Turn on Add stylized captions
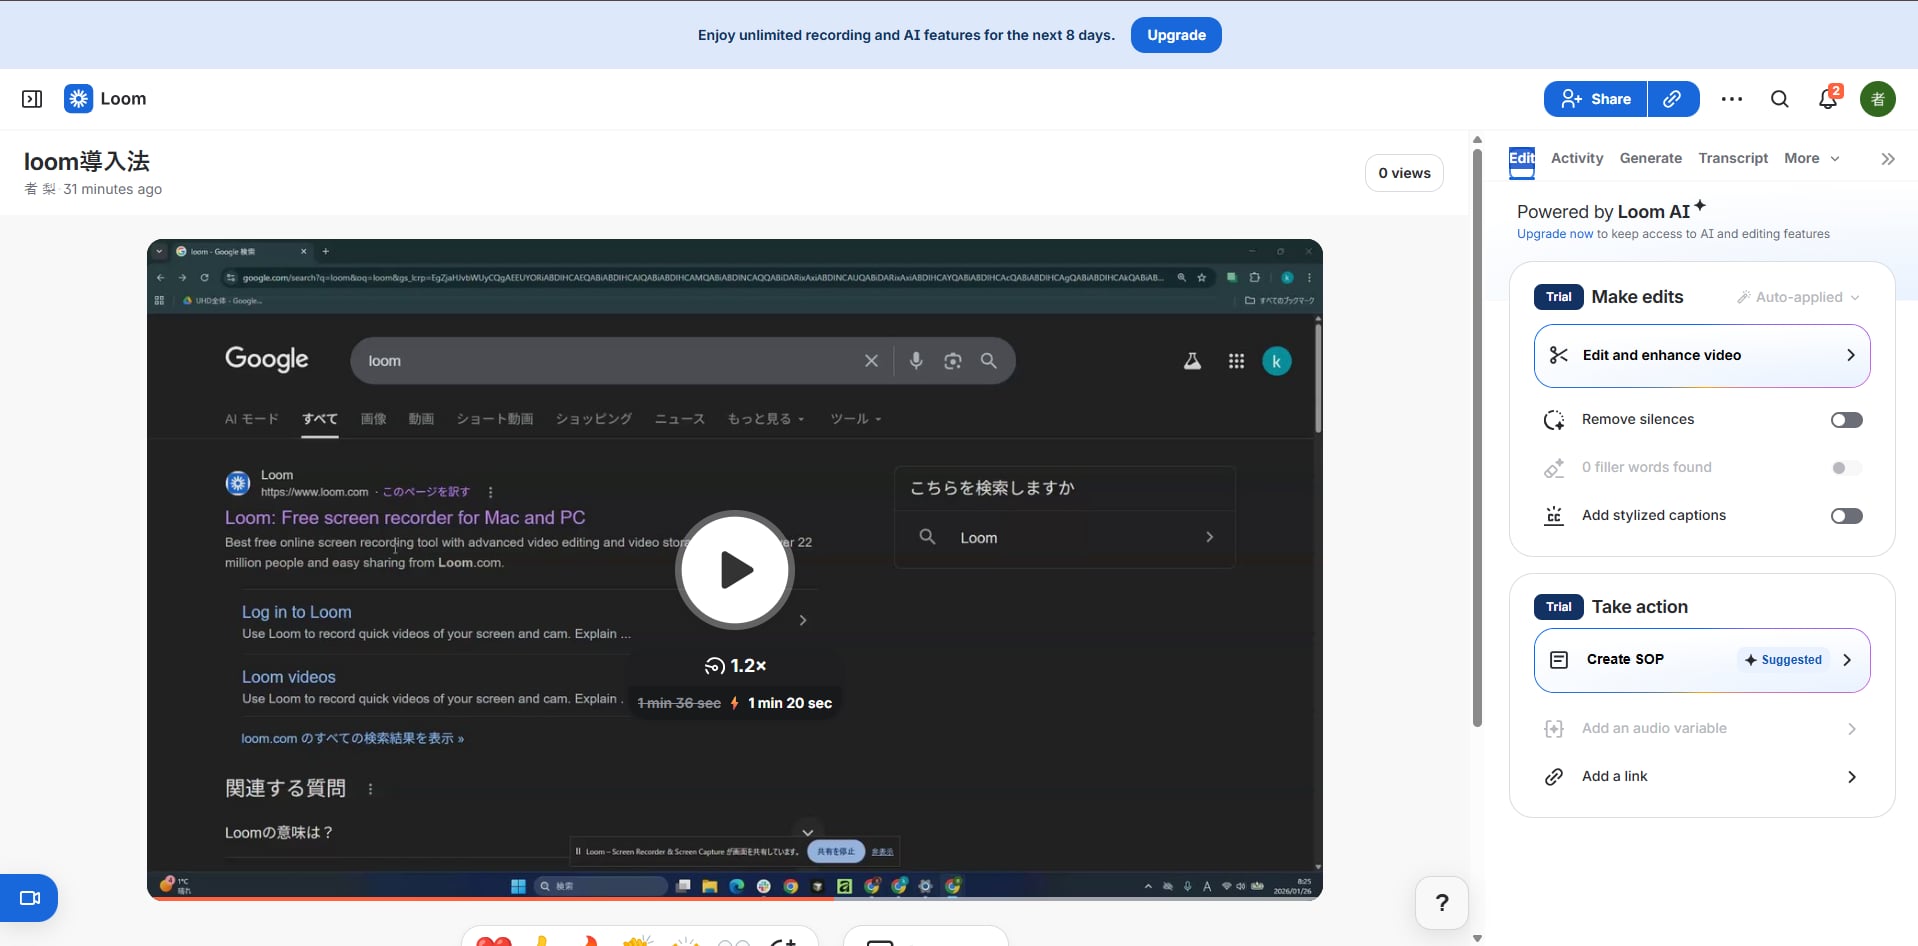 (x=1846, y=516)
